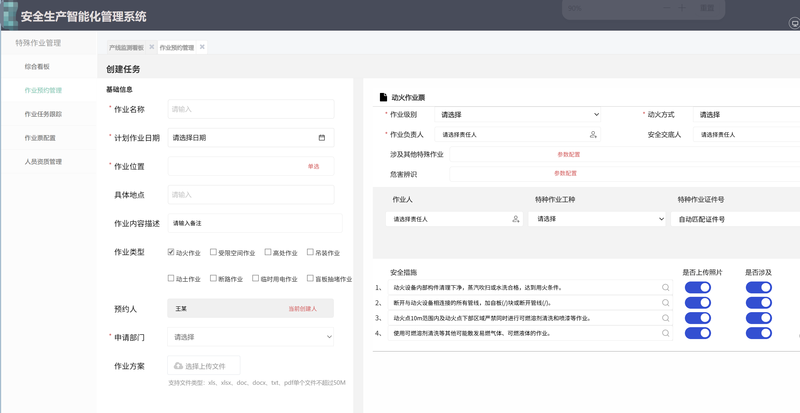
Task: Click 单选 link in 作业位置 field
Action: [313, 166]
